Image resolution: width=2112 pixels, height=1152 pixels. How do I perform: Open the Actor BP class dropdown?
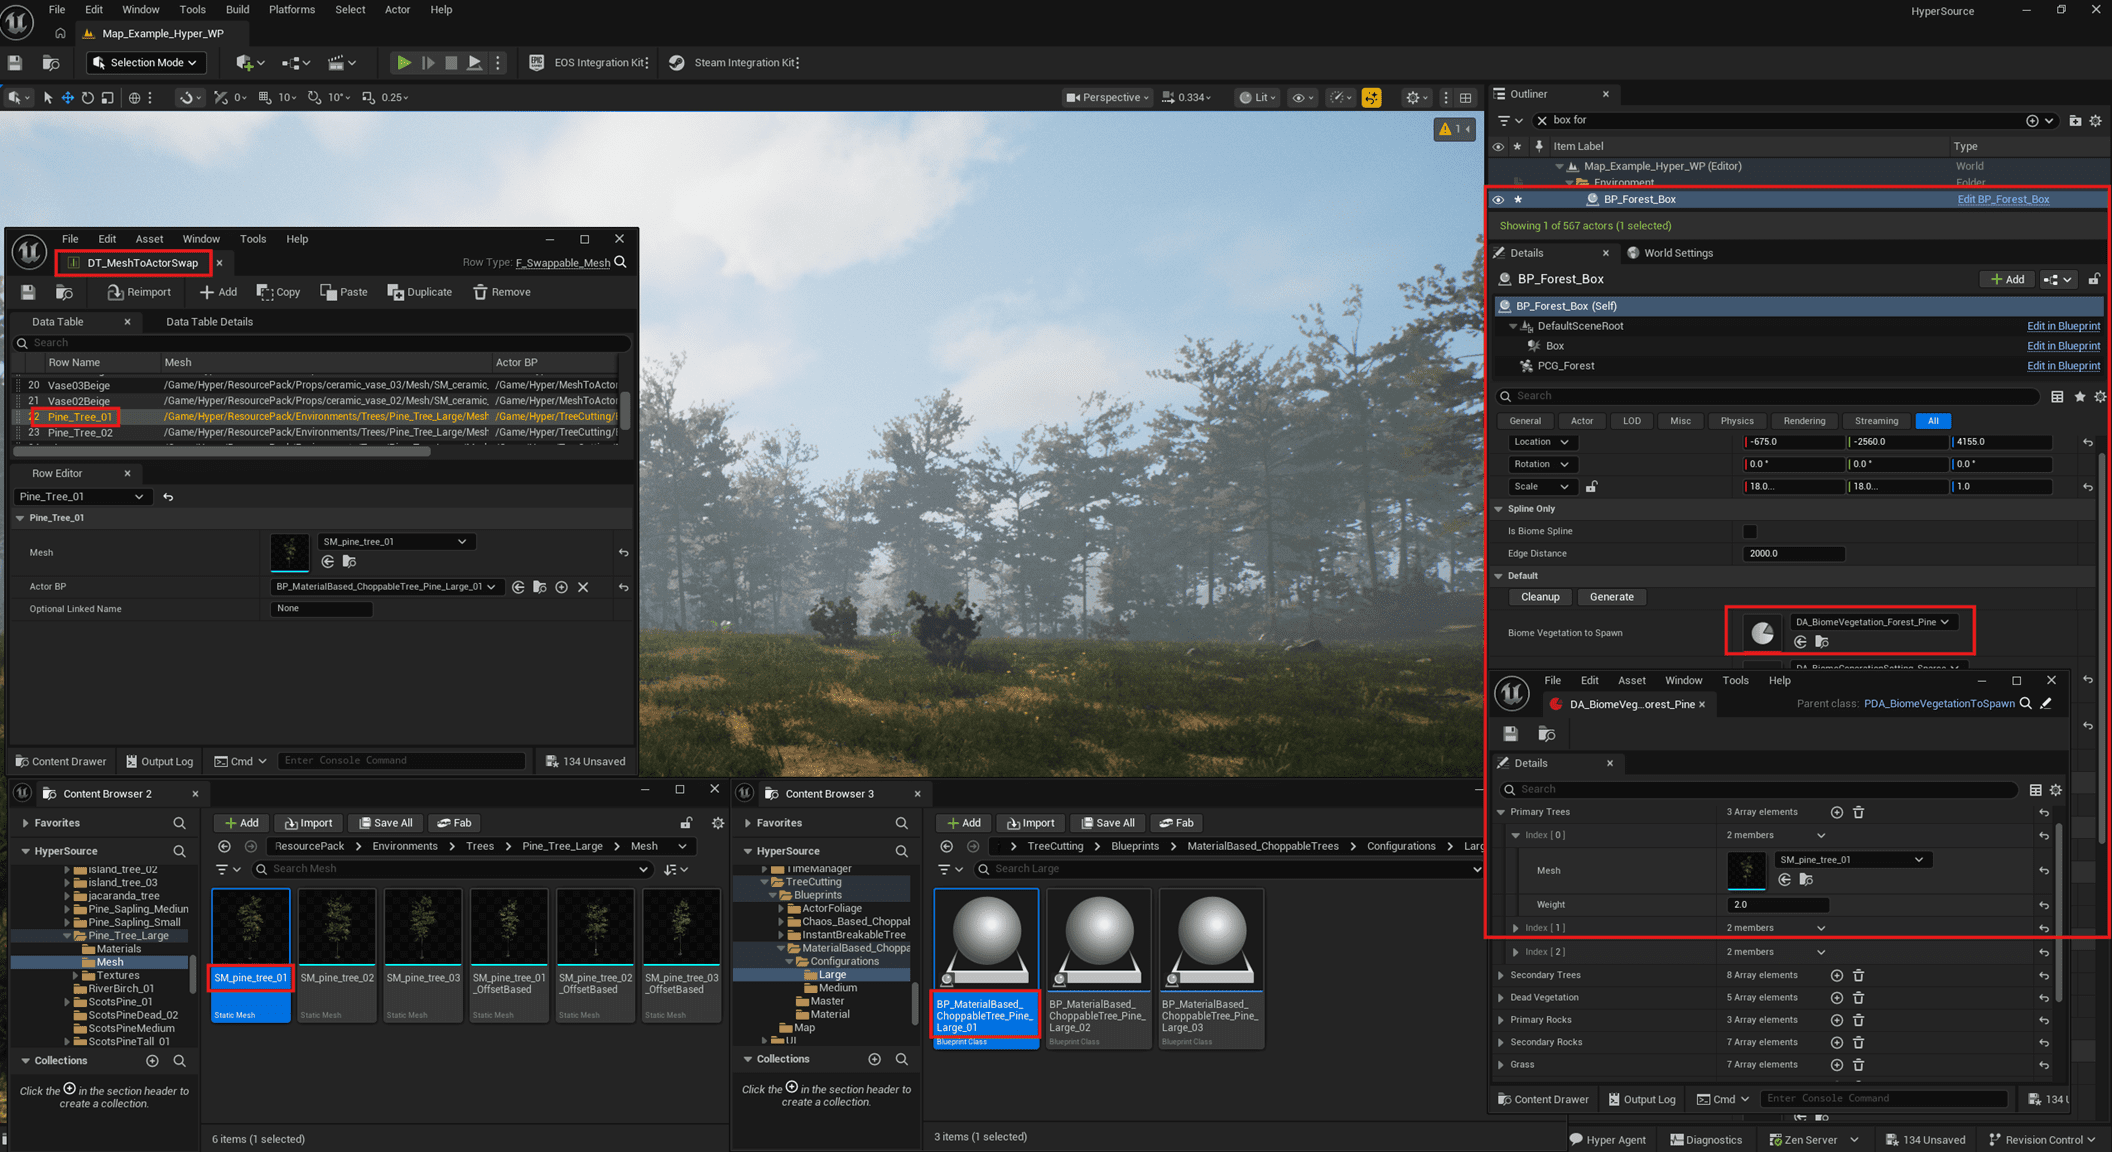click(x=386, y=587)
